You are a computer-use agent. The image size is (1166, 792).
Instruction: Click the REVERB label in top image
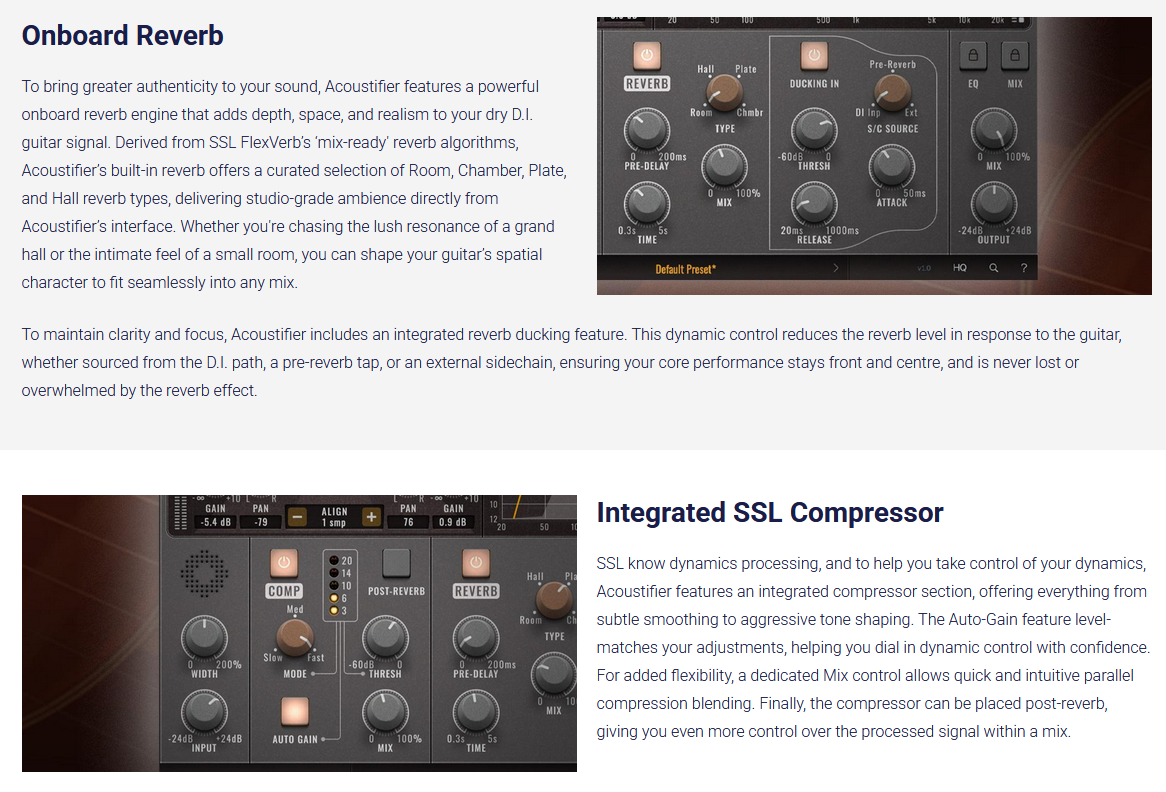[646, 83]
